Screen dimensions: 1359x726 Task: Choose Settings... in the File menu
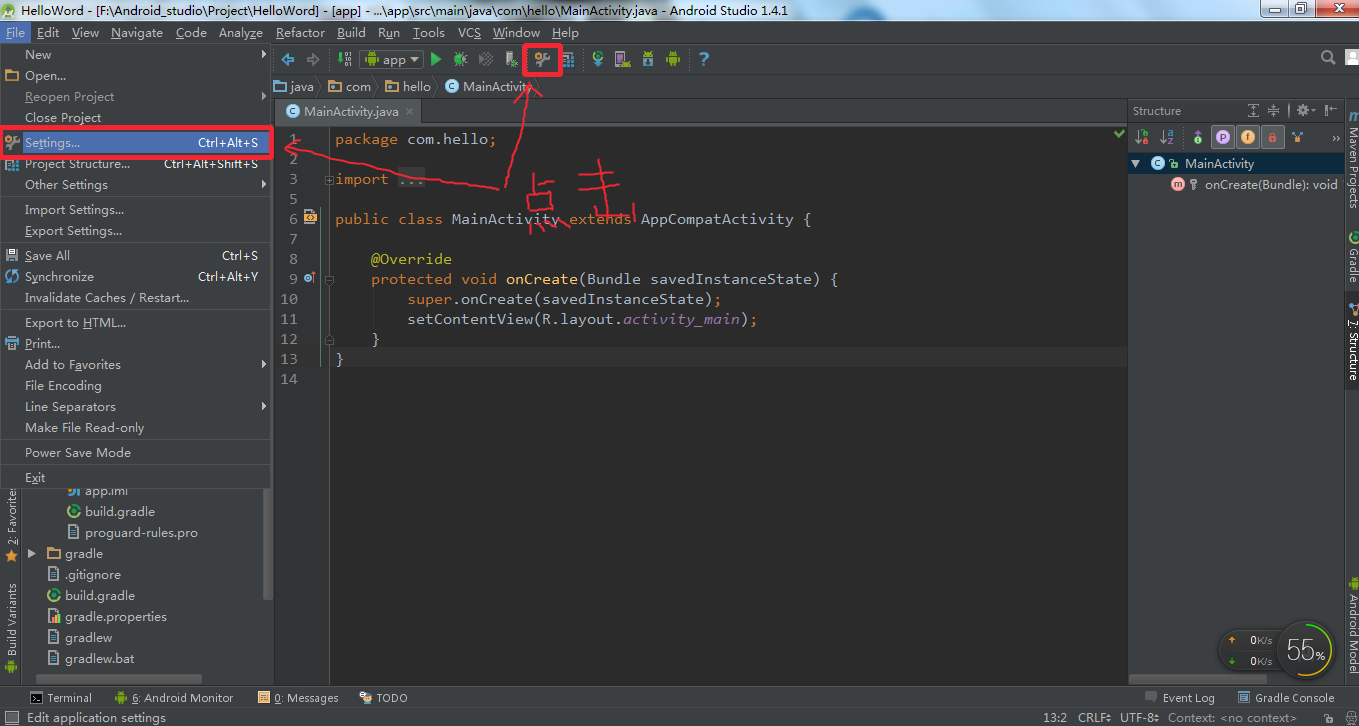tap(136, 143)
